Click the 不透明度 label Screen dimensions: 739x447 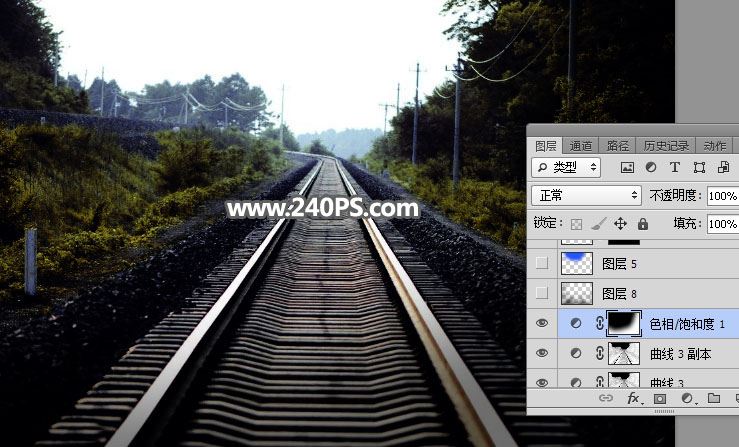tap(675, 195)
